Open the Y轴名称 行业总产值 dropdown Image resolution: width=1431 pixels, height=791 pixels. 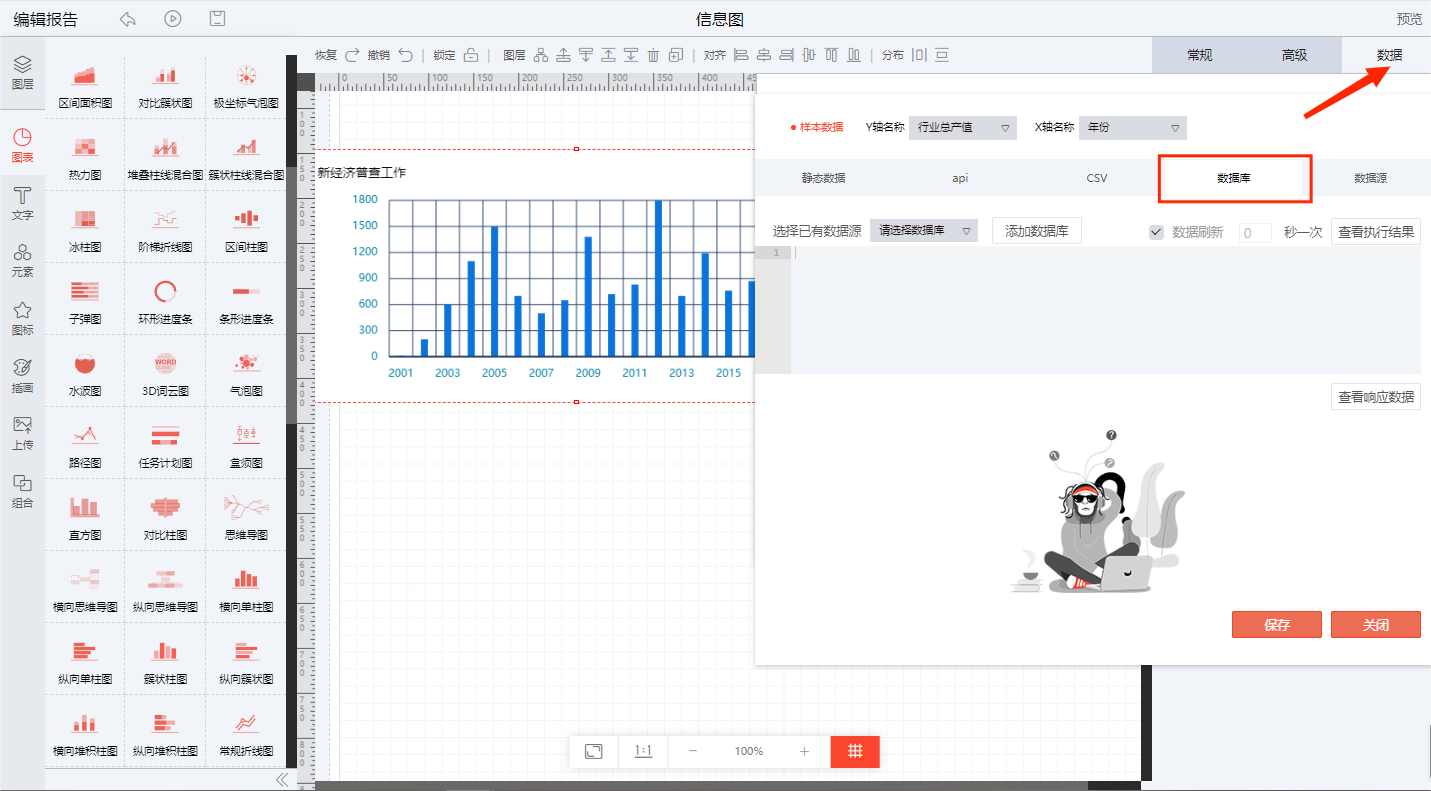pyautogui.click(x=963, y=127)
